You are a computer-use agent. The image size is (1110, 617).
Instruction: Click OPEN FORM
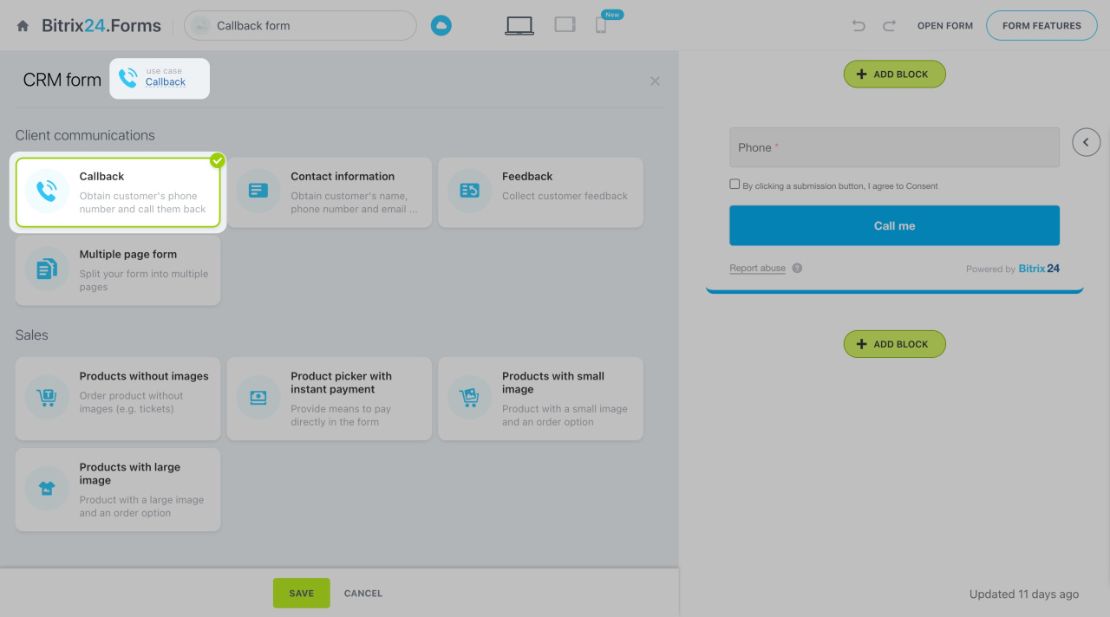(x=945, y=26)
